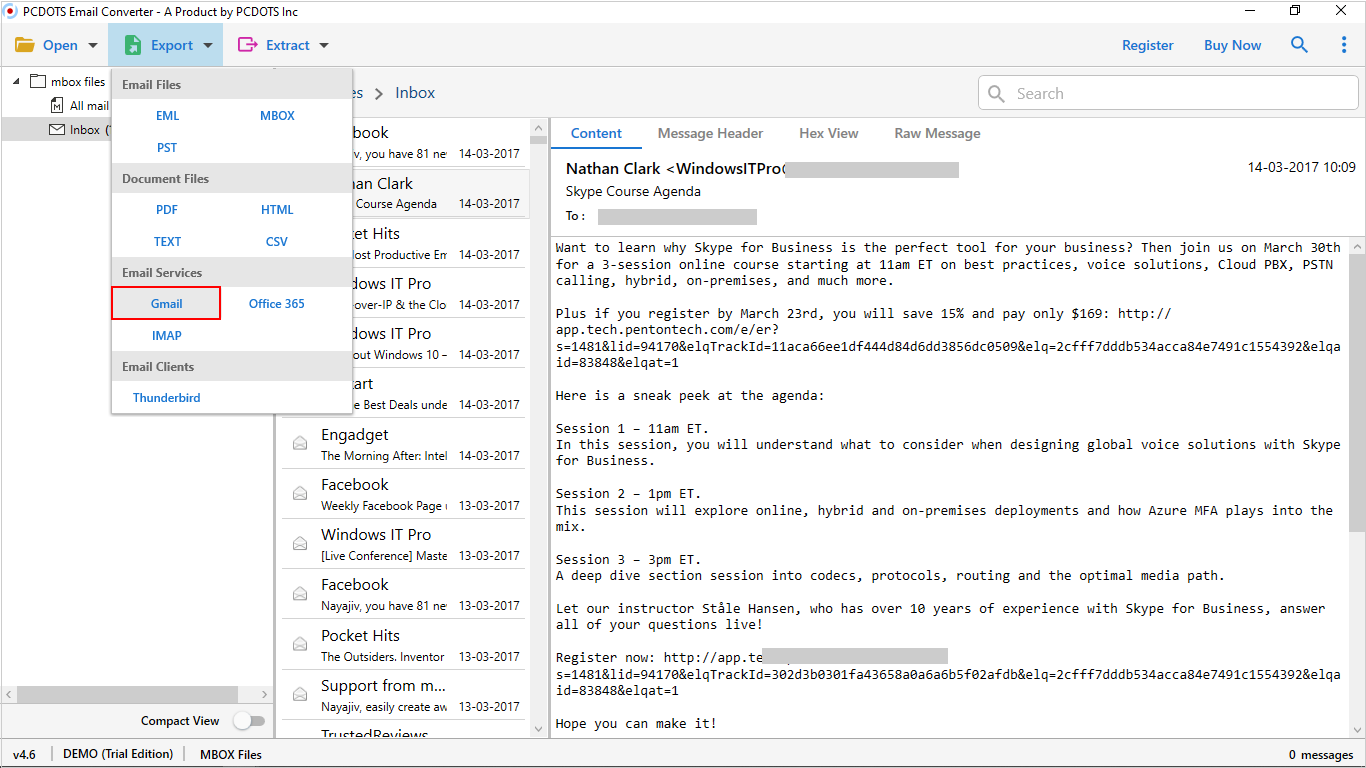Click the email list scroll up arrow
1366x768 pixels.
tap(539, 130)
